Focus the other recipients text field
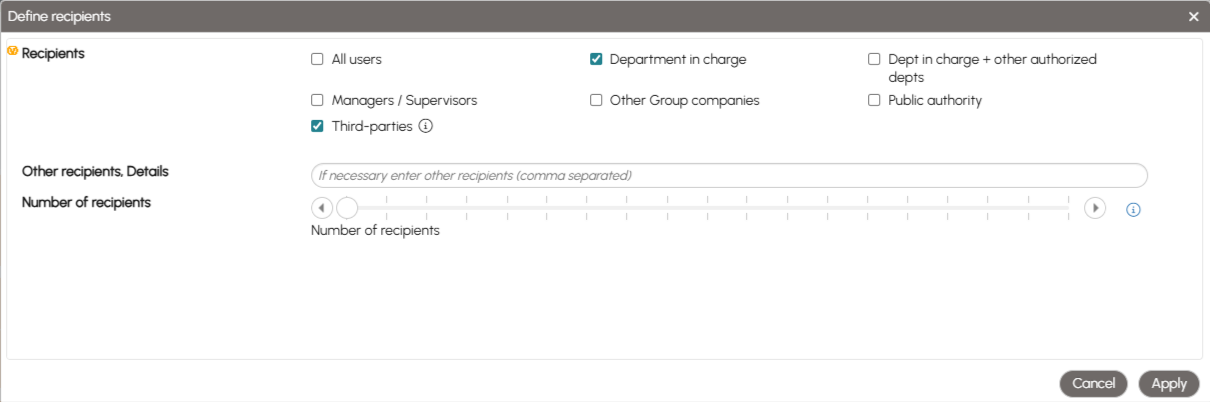1210x402 pixels. 728,176
